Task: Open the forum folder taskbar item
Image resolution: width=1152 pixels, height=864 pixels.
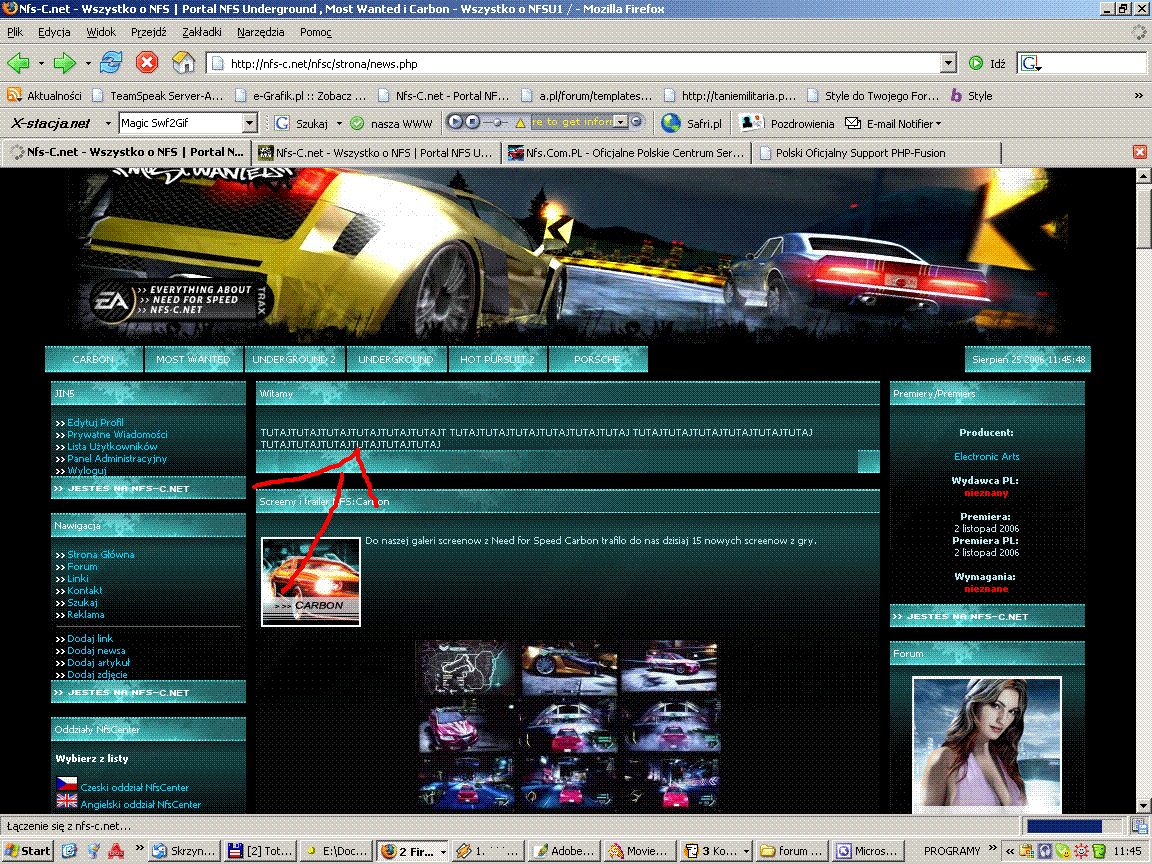Action: coord(792,851)
